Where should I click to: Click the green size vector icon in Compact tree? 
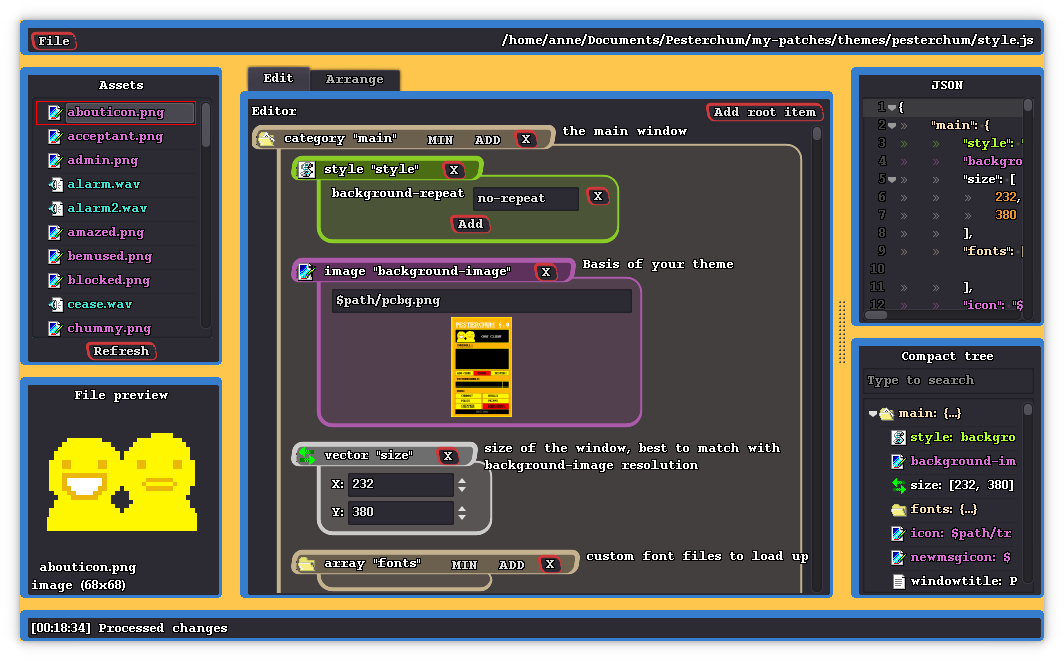pos(897,485)
